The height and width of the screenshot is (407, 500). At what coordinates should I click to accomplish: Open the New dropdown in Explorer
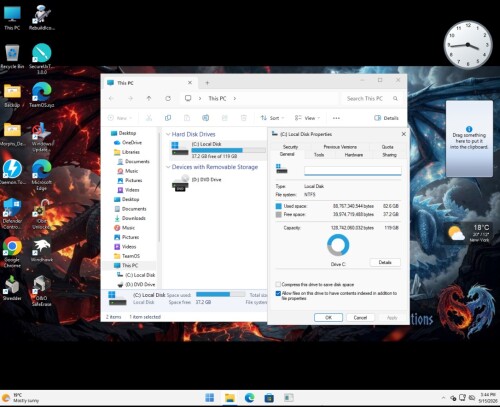pyautogui.click(x=120, y=118)
